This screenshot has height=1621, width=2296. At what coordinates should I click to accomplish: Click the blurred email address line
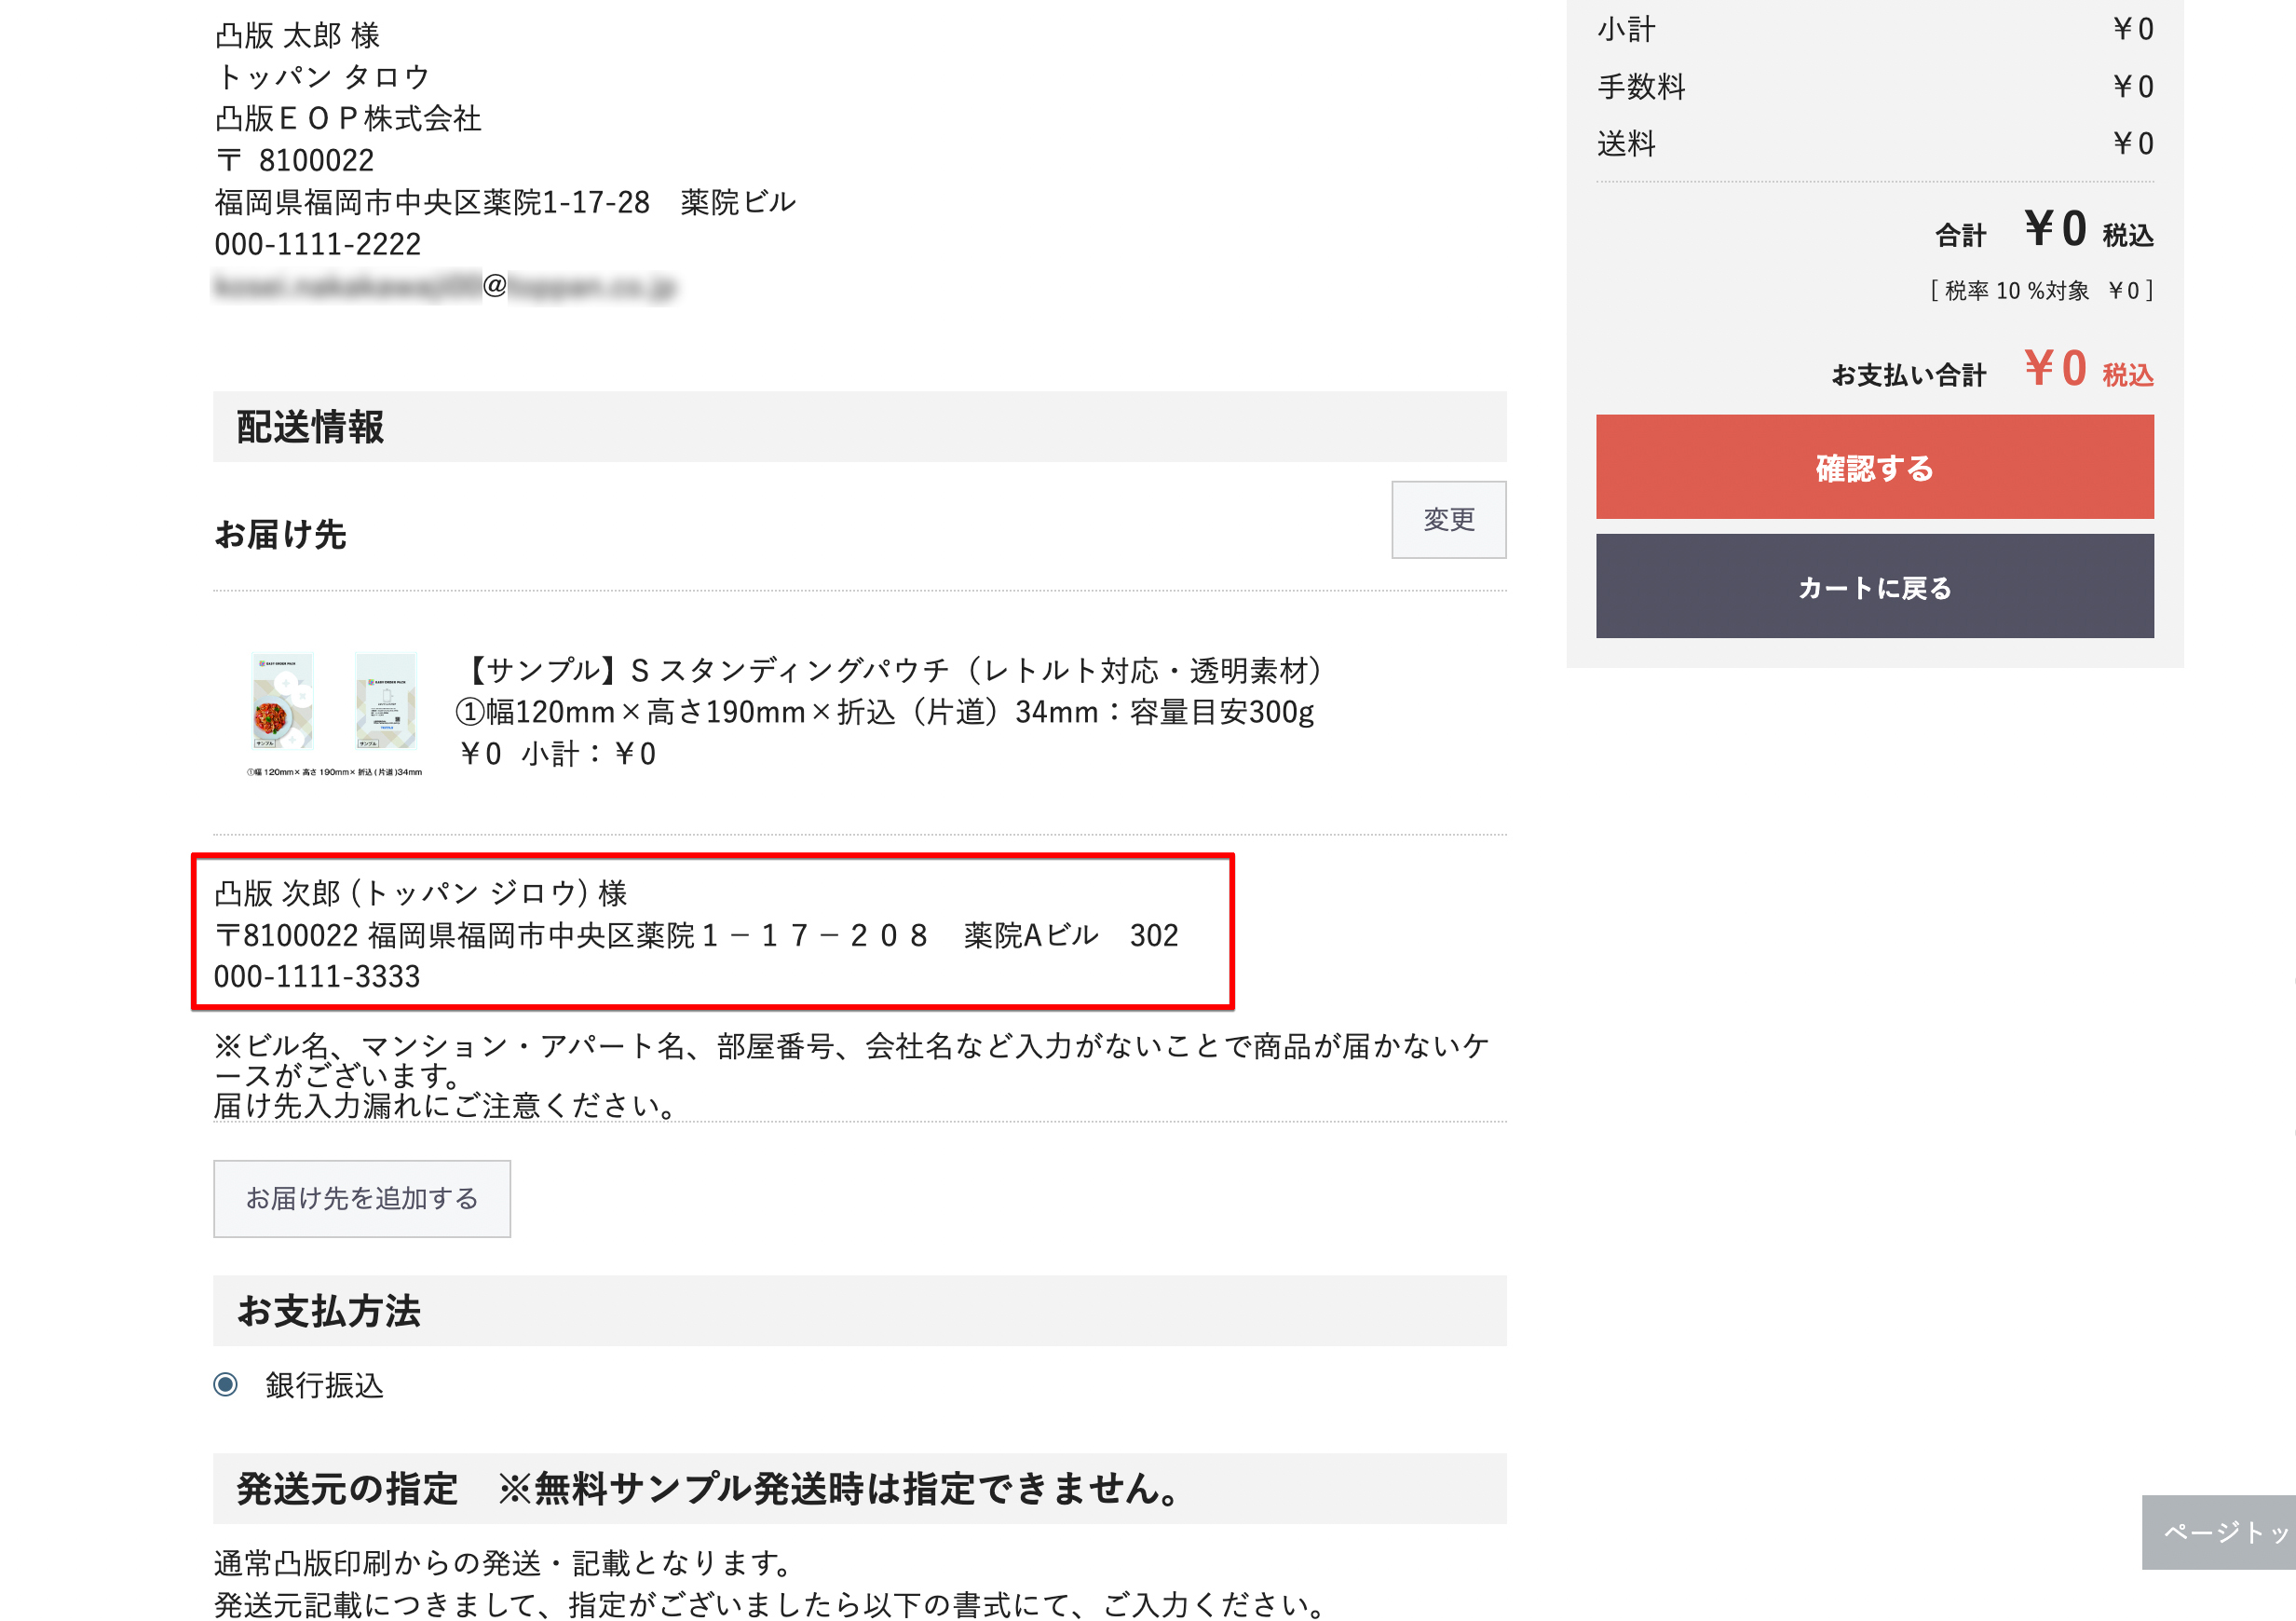[x=445, y=286]
